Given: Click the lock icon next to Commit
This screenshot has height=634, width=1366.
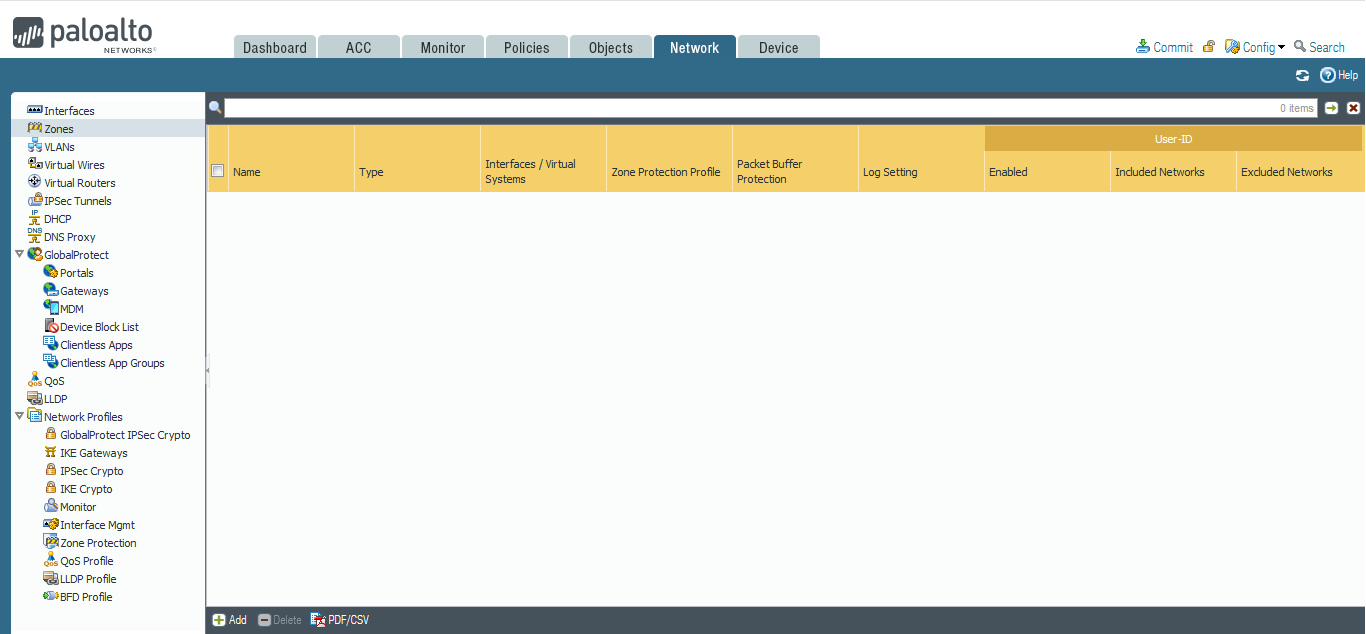Looking at the screenshot, I should pos(1209,47).
